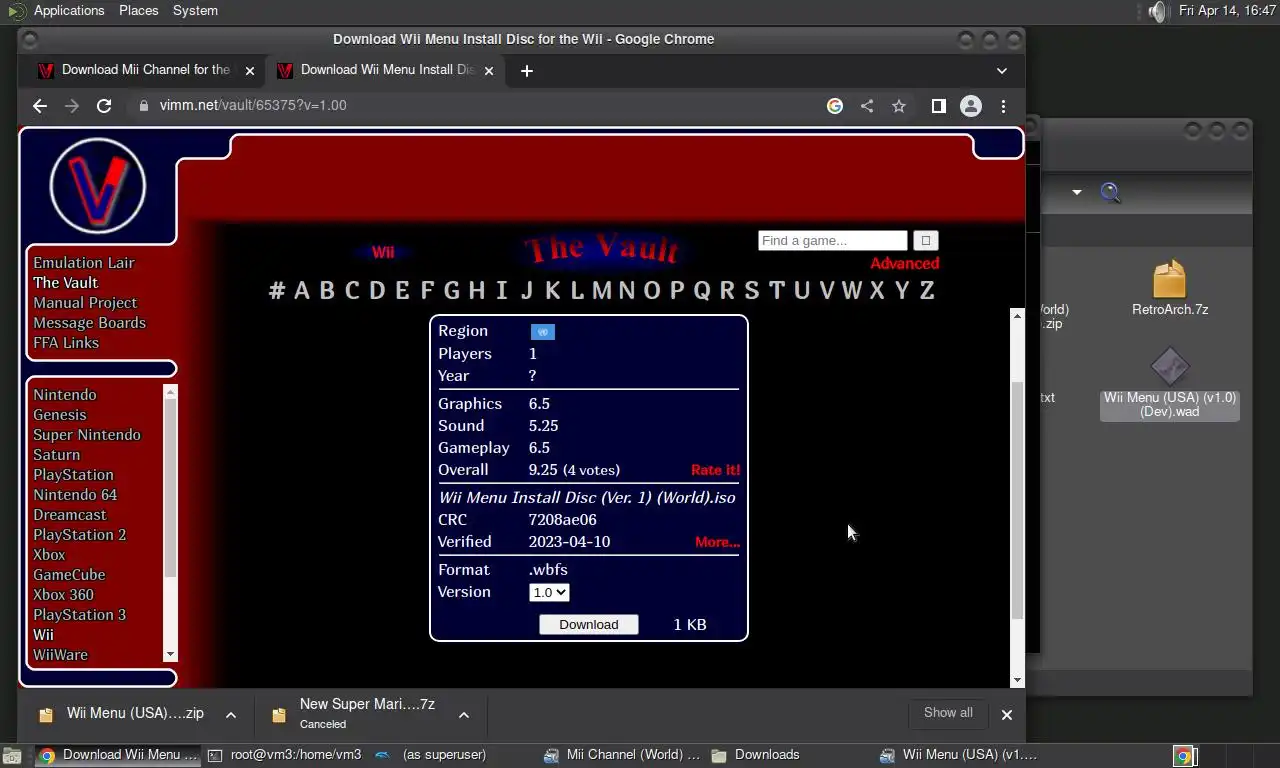Click the volume speaker icon in panel

1156,11
